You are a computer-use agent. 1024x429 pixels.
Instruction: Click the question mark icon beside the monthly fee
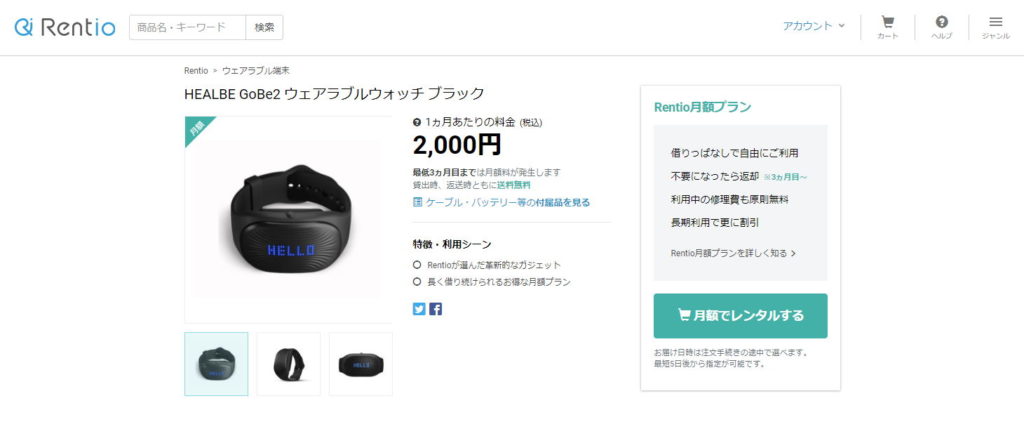[x=417, y=122]
